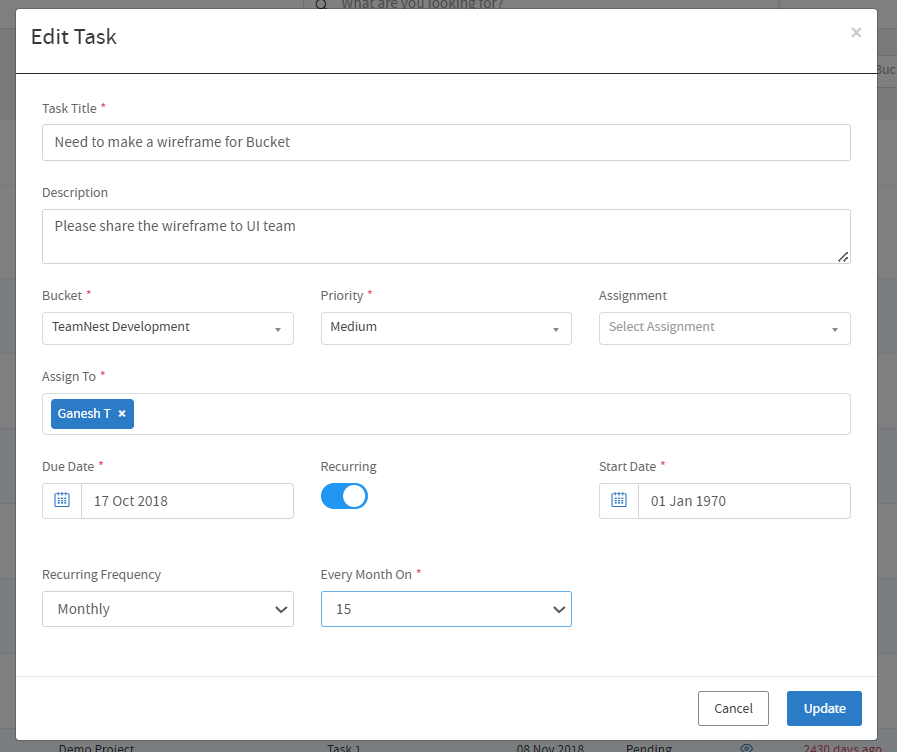Turn off the Recurring switch
The width and height of the screenshot is (897, 752).
(x=344, y=496)
